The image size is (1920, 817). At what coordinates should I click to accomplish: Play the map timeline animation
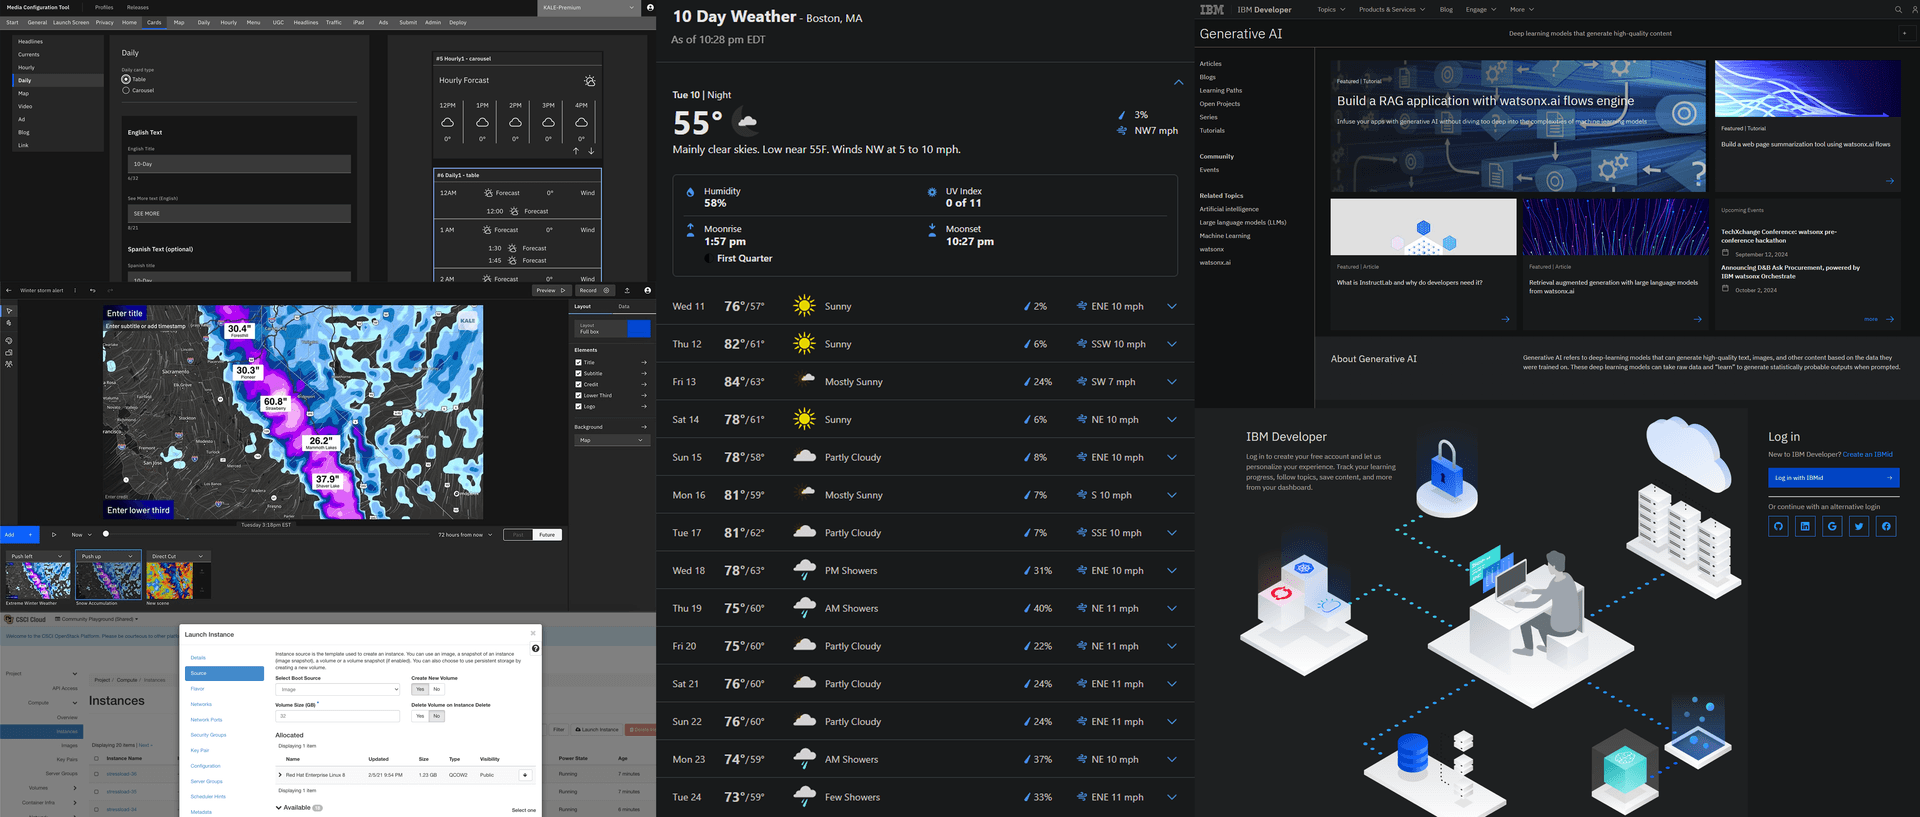[x=54, y=534]
